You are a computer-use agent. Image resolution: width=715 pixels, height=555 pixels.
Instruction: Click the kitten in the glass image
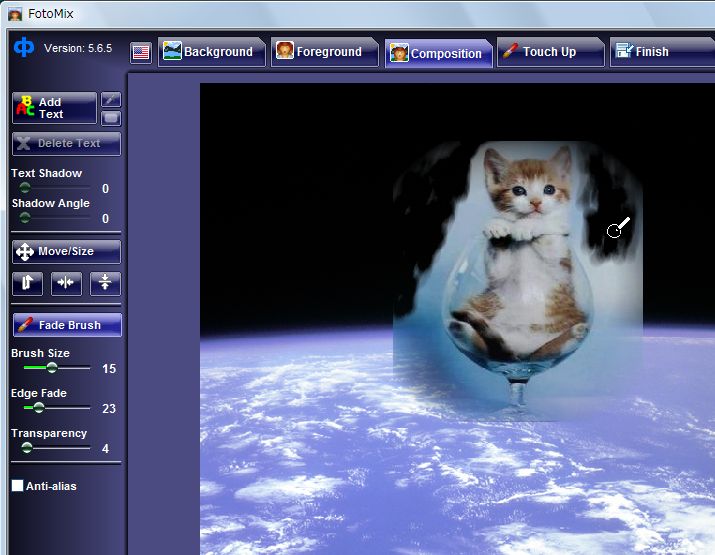click(518, 280)
